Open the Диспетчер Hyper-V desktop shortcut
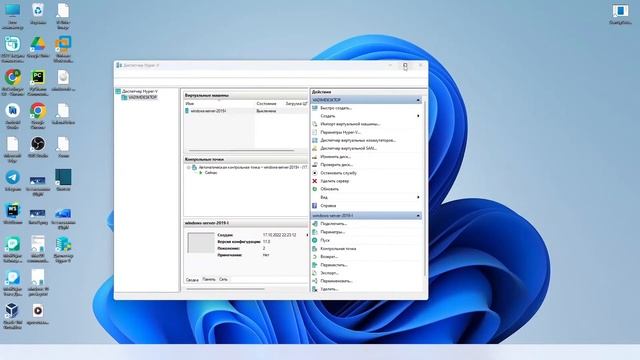640x360 pixels. (63, 249)
